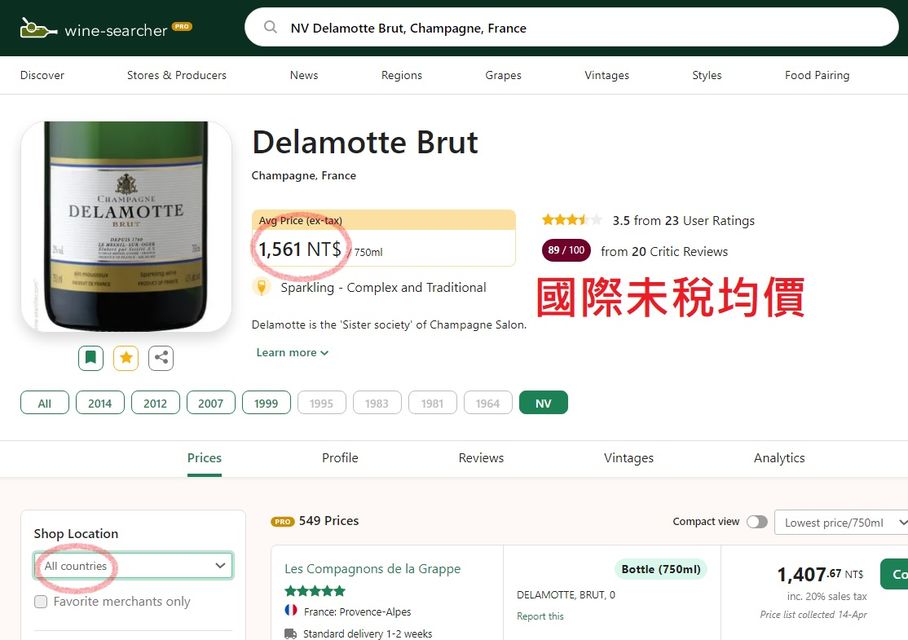Image resolution: width=908 pixels, height=640 pixels.
Task: Click the delivery truck icon
Action: (291, 634)
